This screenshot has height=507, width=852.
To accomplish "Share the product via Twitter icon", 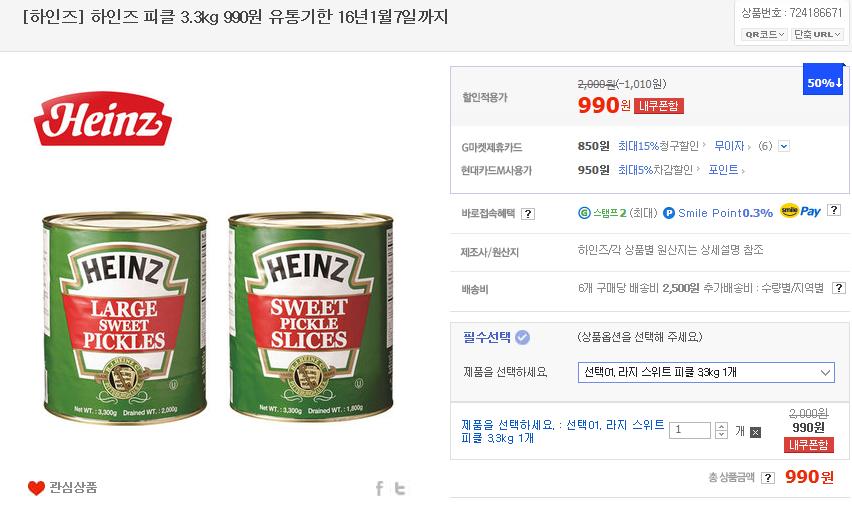I will click(x=399, y=488).
